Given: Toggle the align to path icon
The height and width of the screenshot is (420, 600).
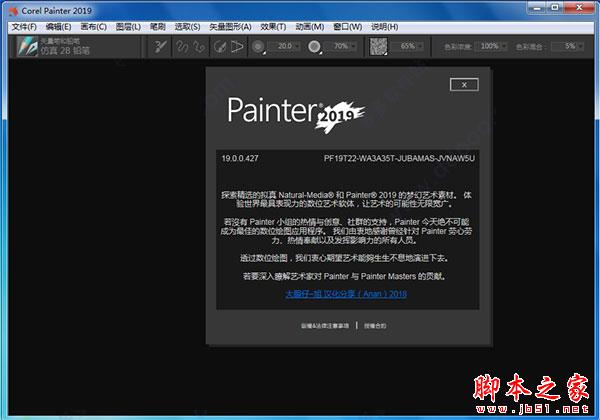Looking at the screenshot, I should [220, 47].
